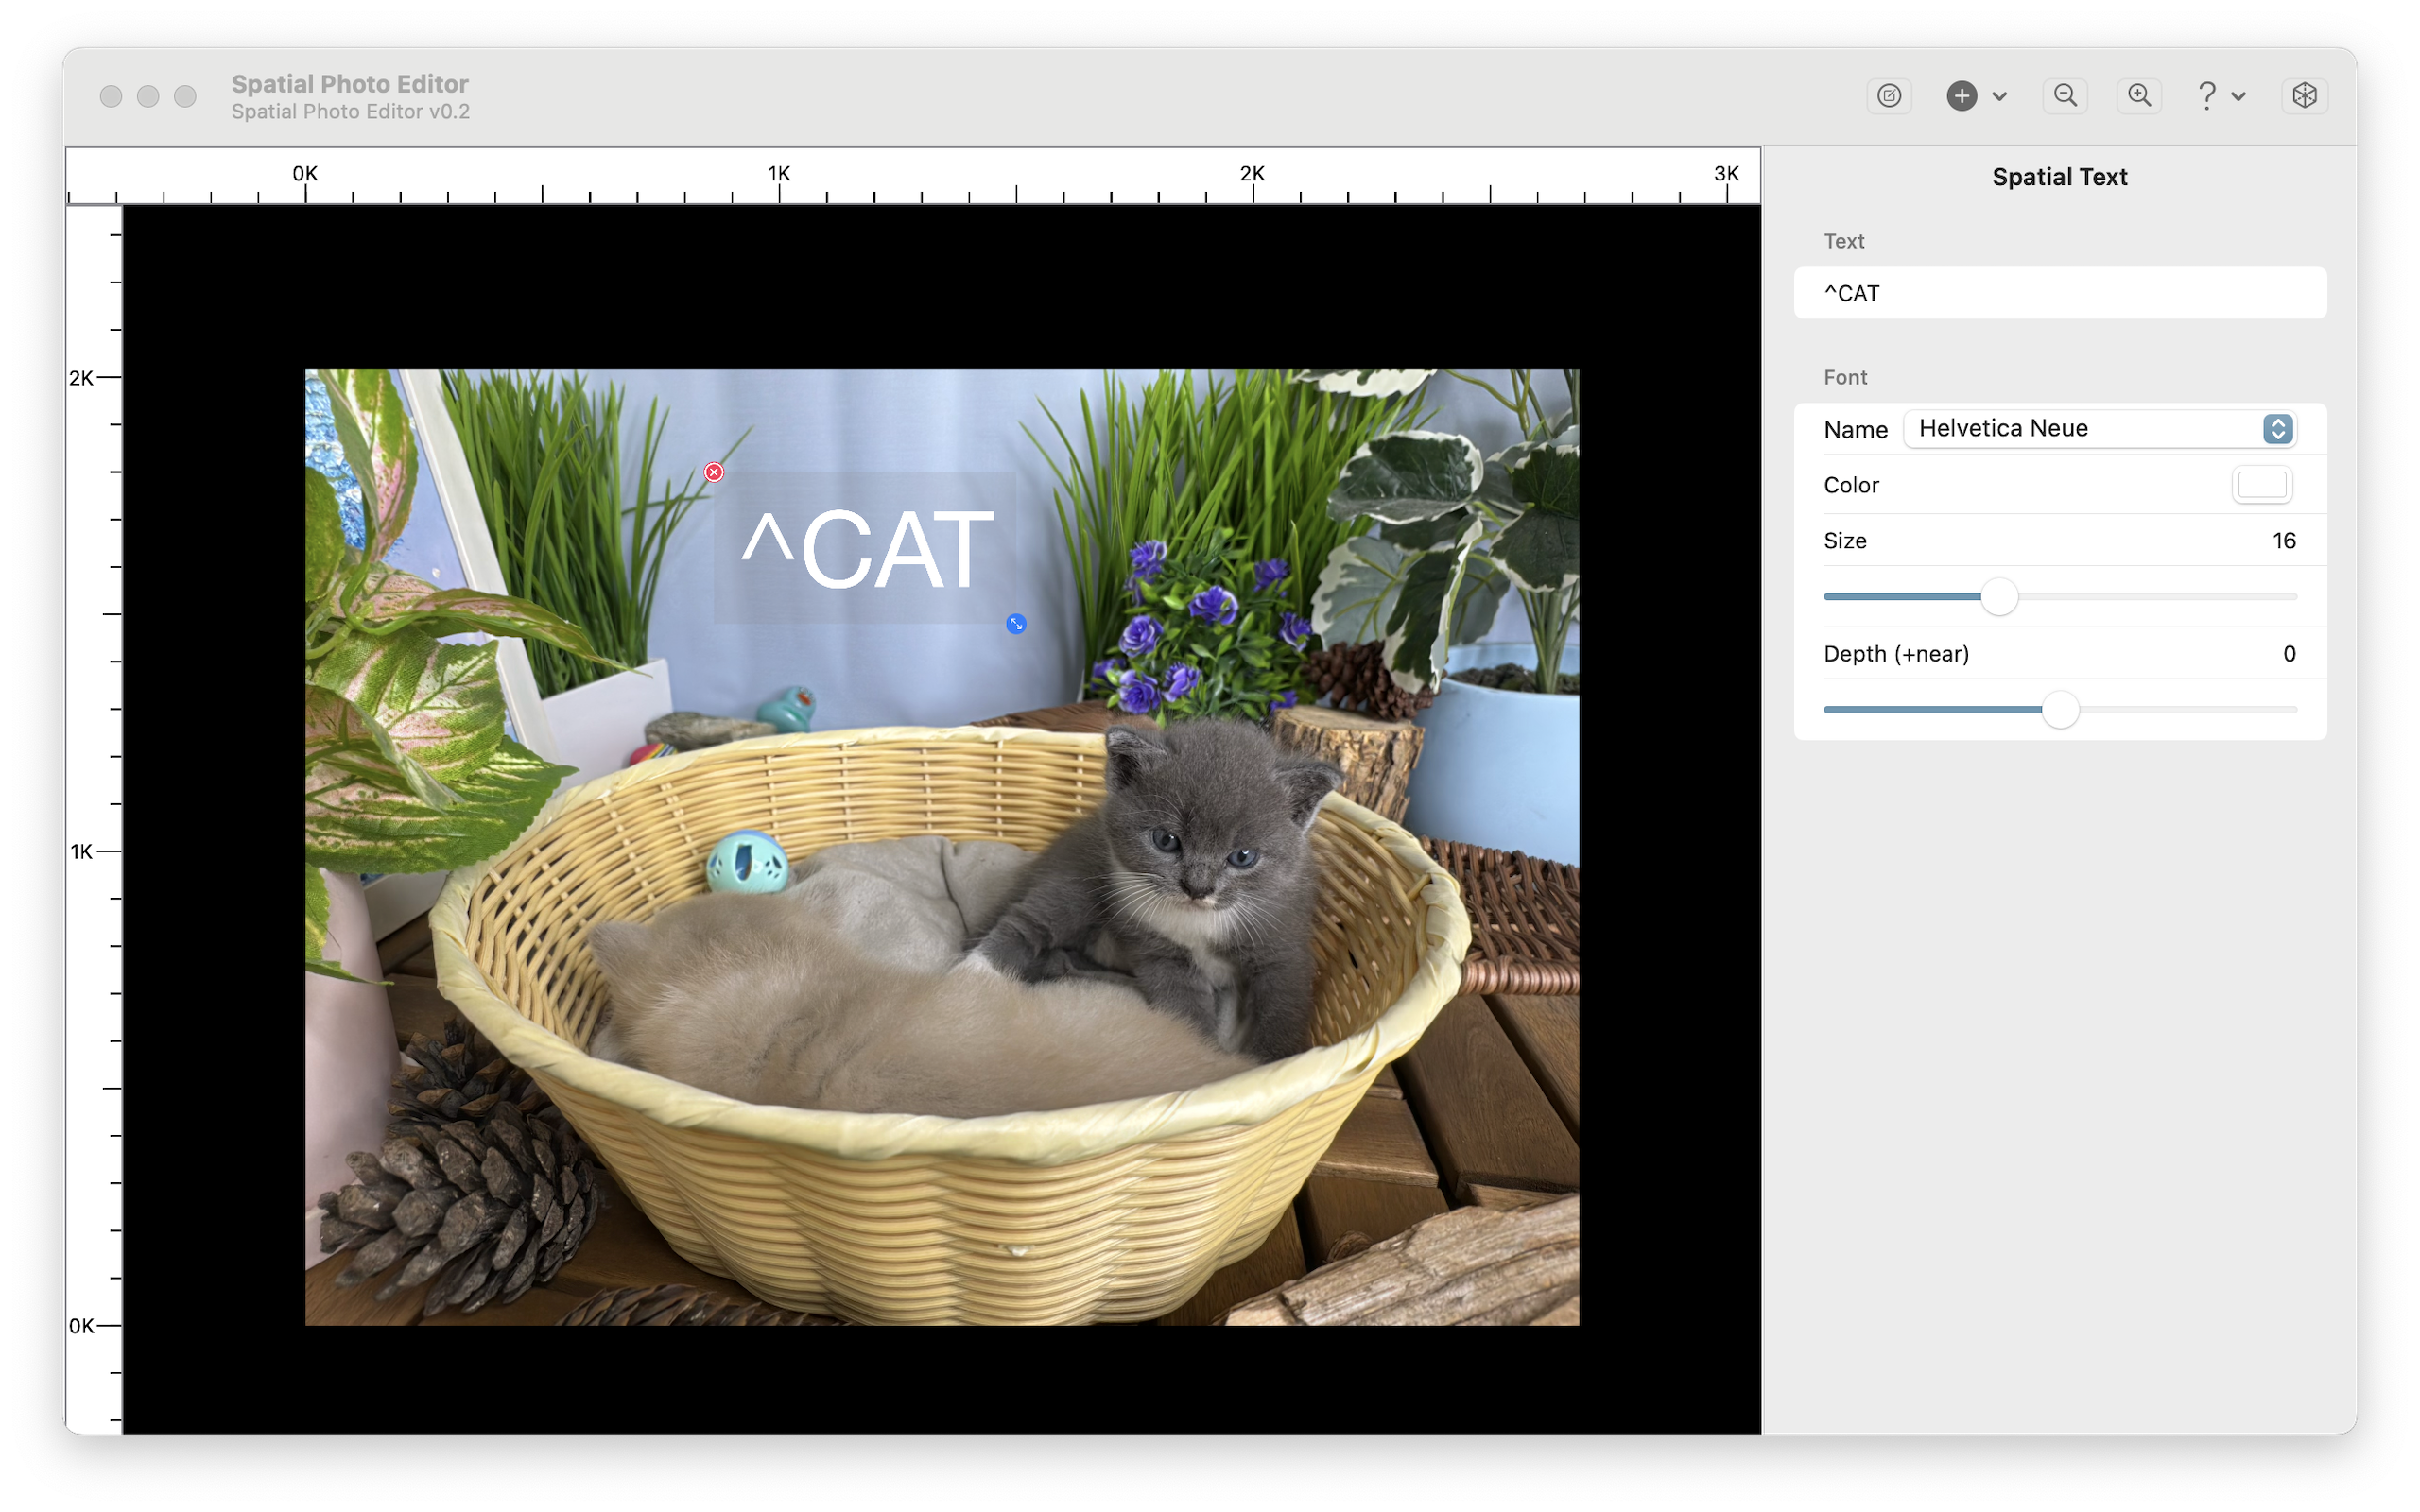
Task: Click the Spatial Text panel heading
Action: click(x=2060, y=177)
